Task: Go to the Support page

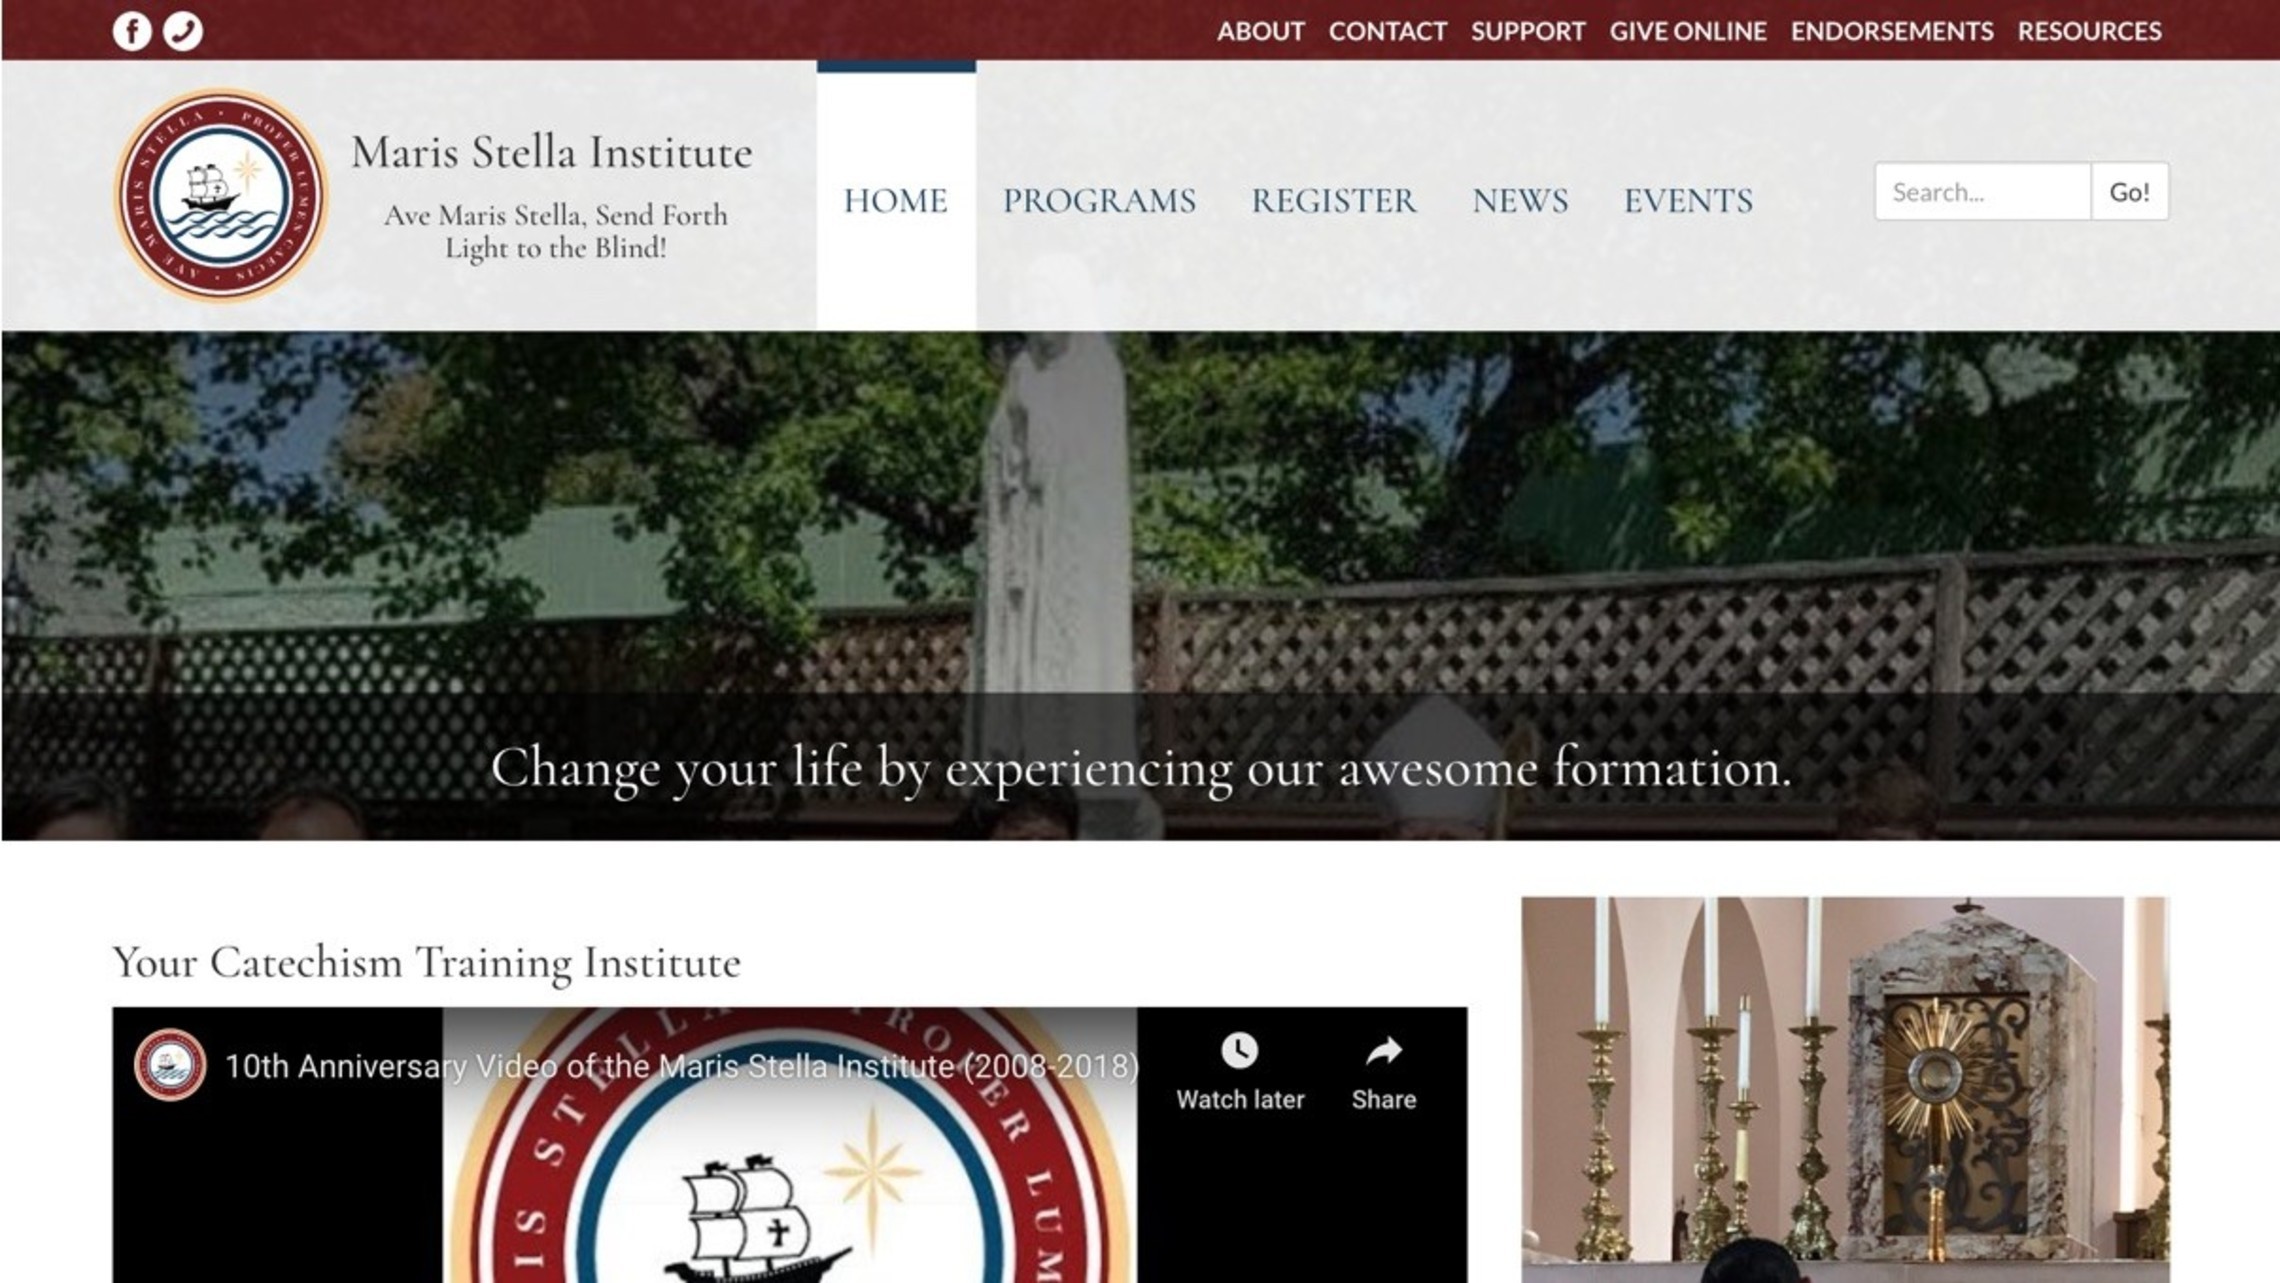Action: [1527, 31]
